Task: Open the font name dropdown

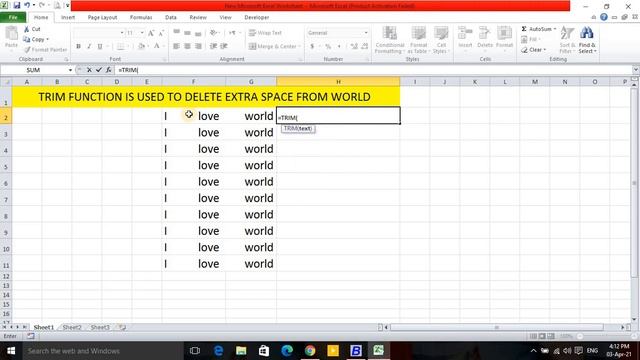Action: [x=122, y=33]
